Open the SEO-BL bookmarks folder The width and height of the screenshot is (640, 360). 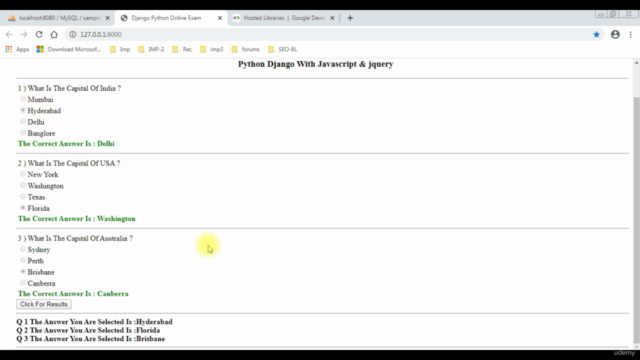[282, 49]
